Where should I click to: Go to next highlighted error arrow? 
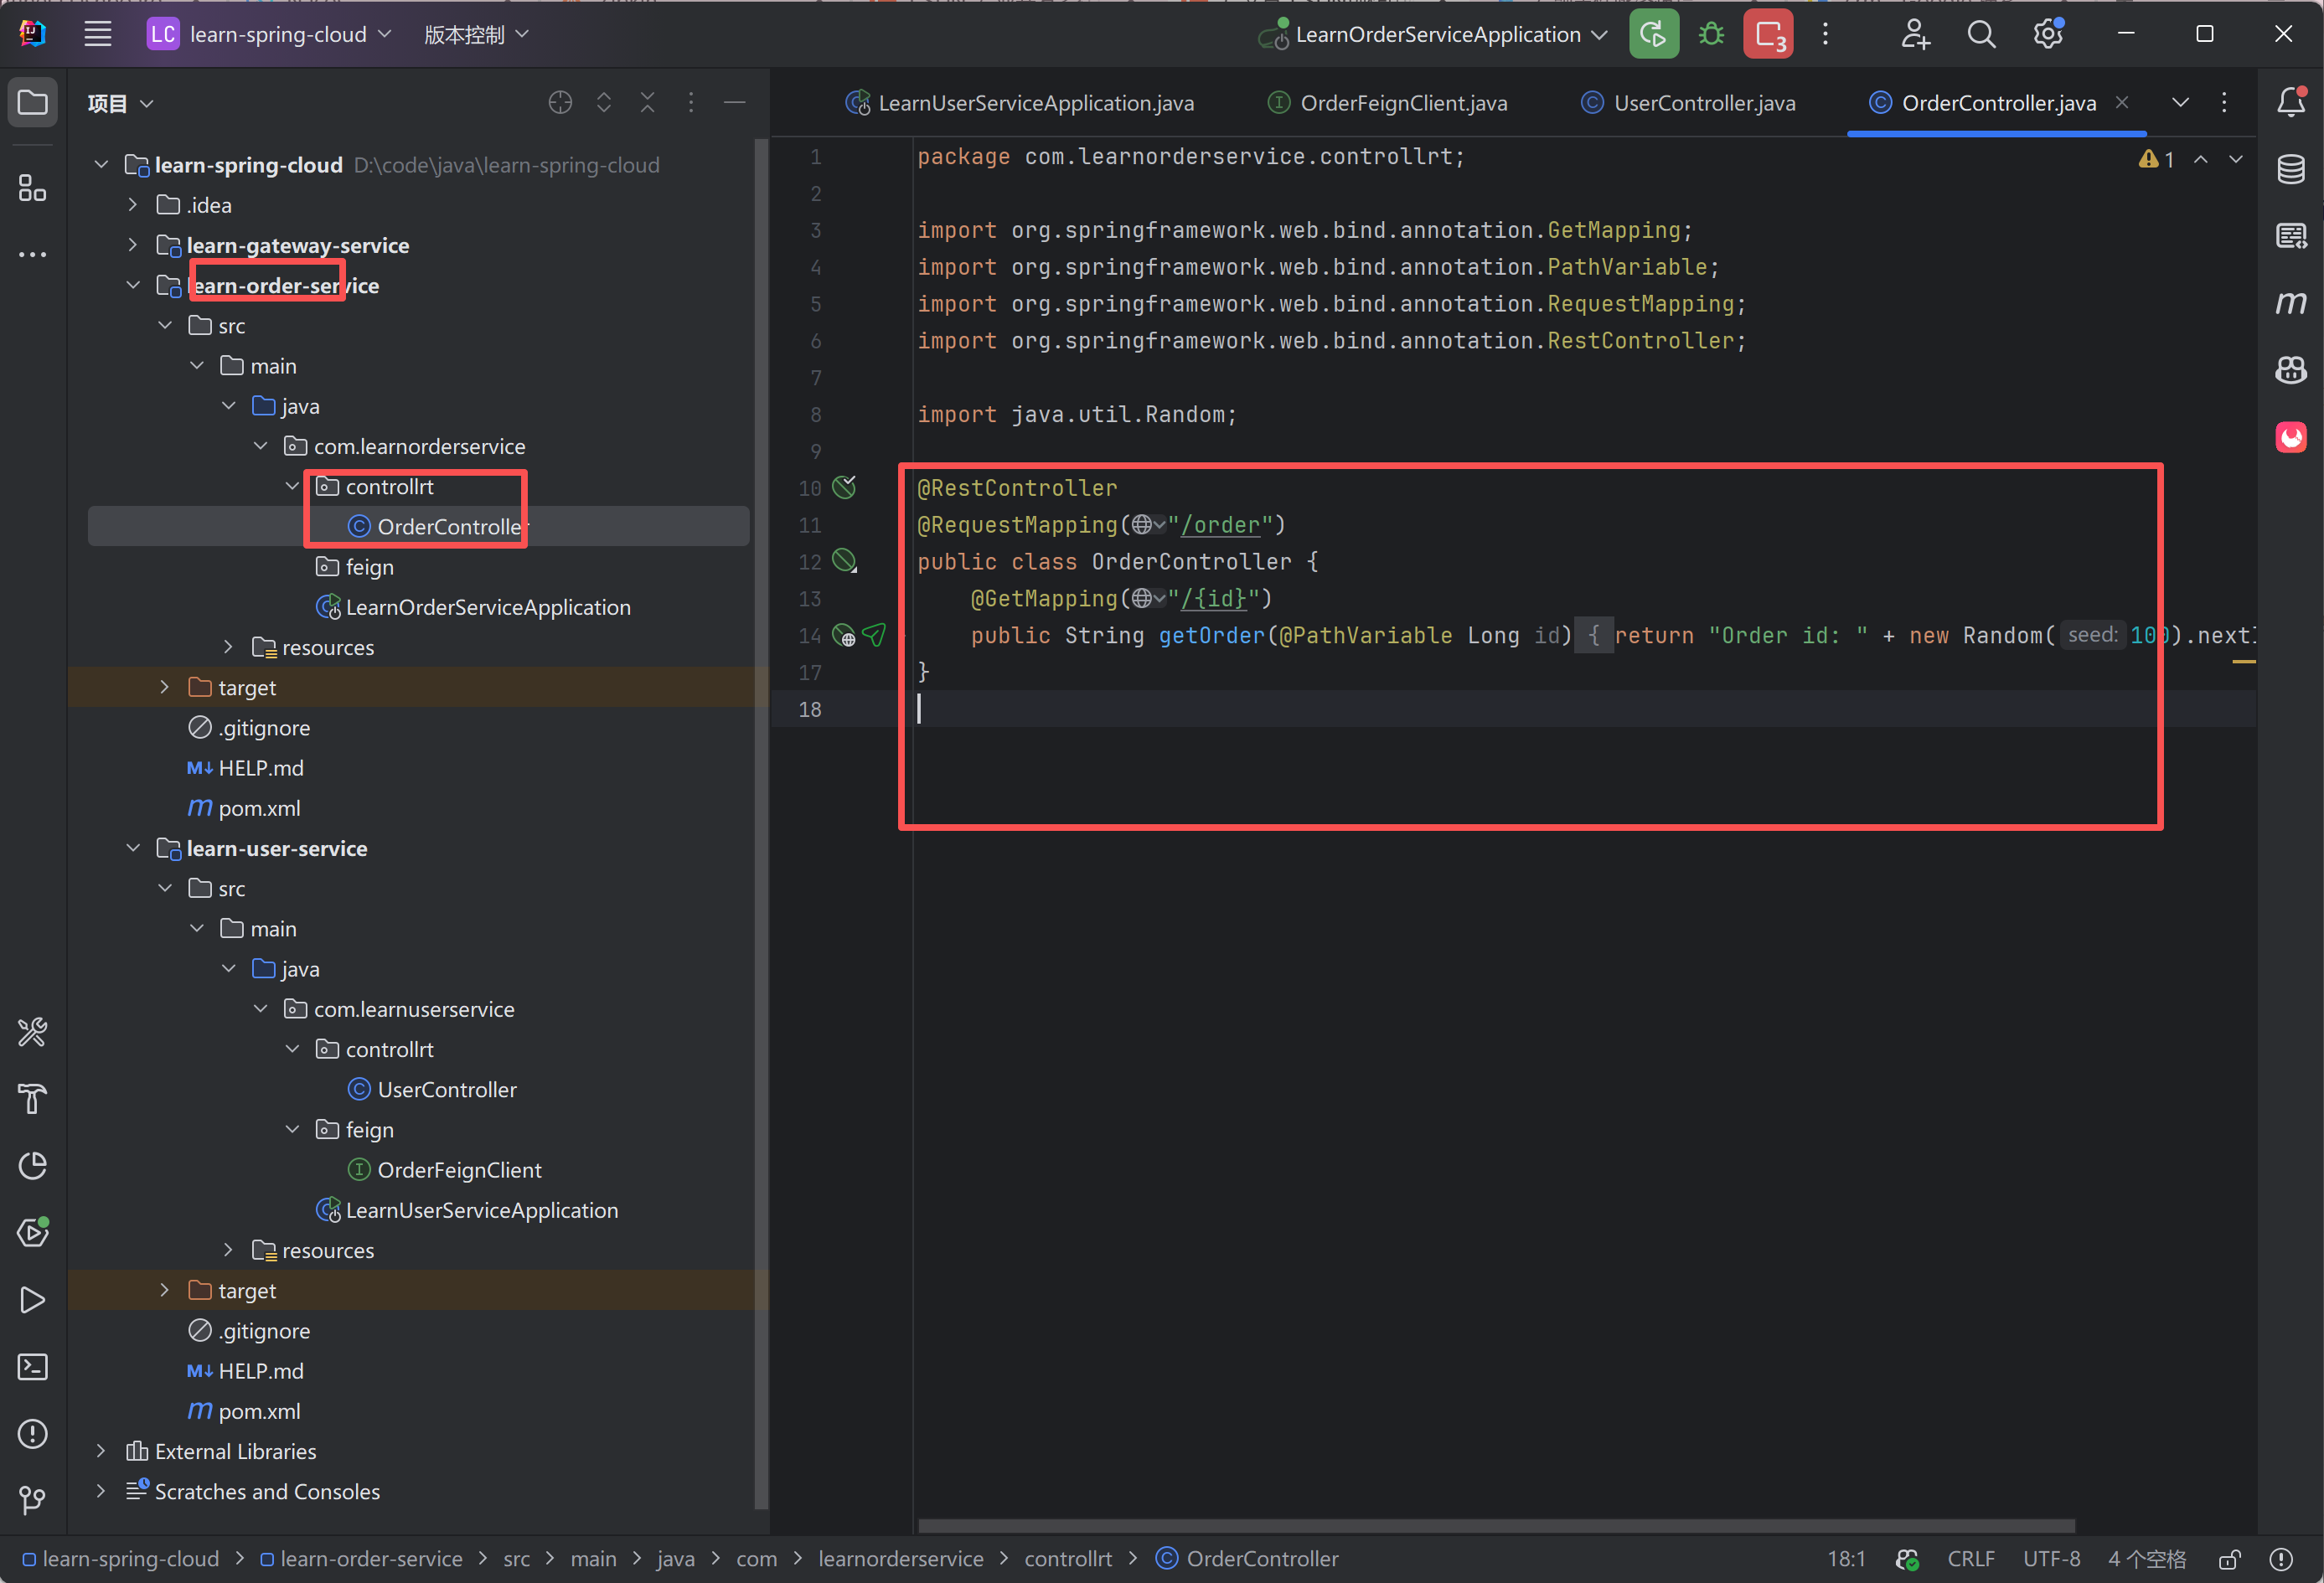click(x=2236, y=160)
